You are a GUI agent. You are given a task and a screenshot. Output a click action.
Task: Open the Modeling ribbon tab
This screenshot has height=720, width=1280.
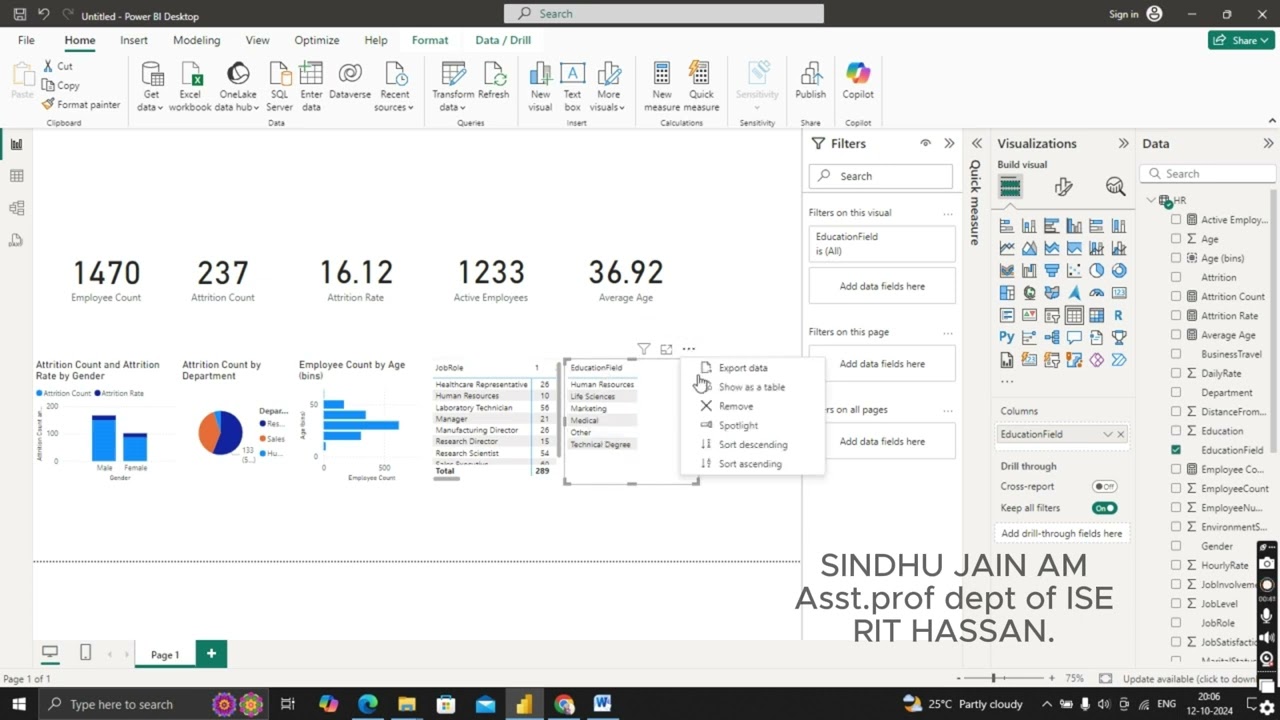tap(196, 40)
